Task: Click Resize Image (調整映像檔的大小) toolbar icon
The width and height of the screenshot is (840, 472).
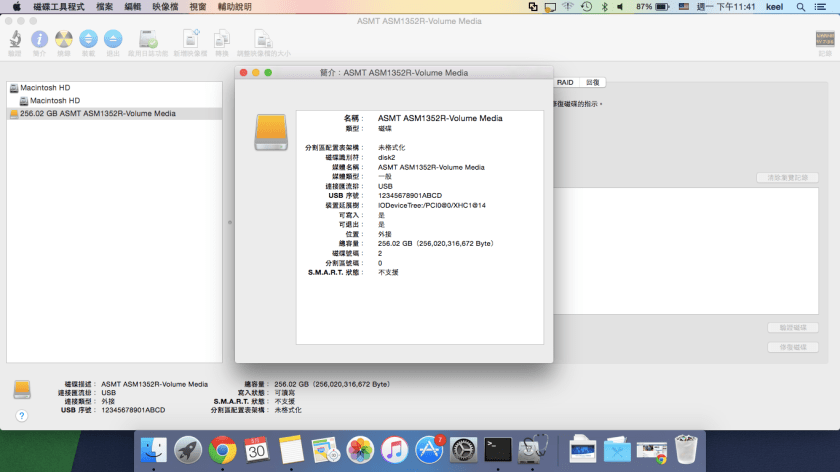Action: tap(263, 40)
